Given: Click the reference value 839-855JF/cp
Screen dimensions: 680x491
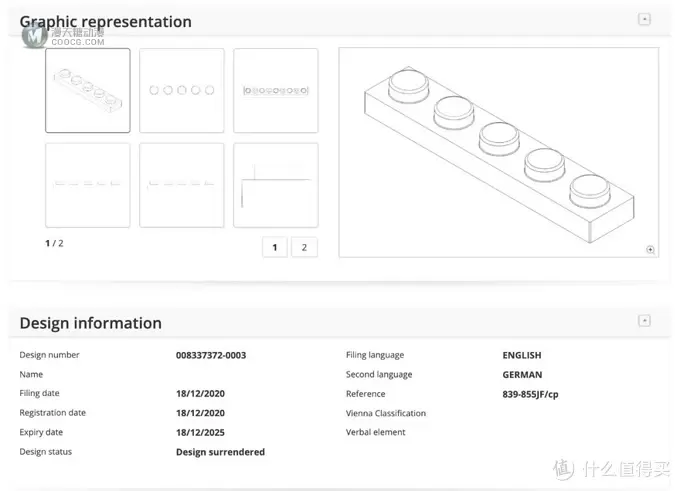Looking at the screenshot, I should pyautogui.click(x=530, y=394).
